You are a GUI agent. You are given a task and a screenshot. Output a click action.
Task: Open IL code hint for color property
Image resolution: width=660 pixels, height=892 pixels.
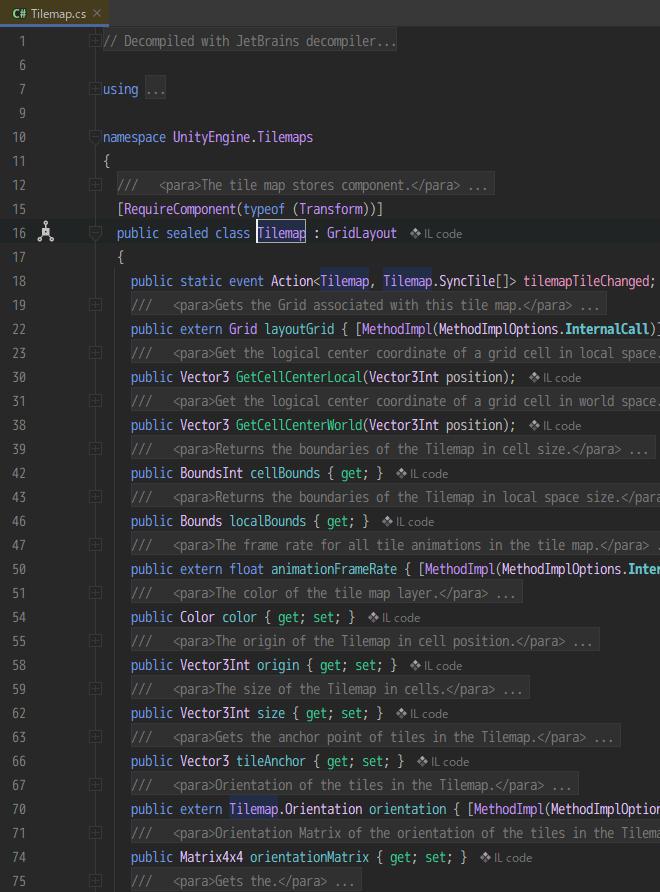[394, 618]
